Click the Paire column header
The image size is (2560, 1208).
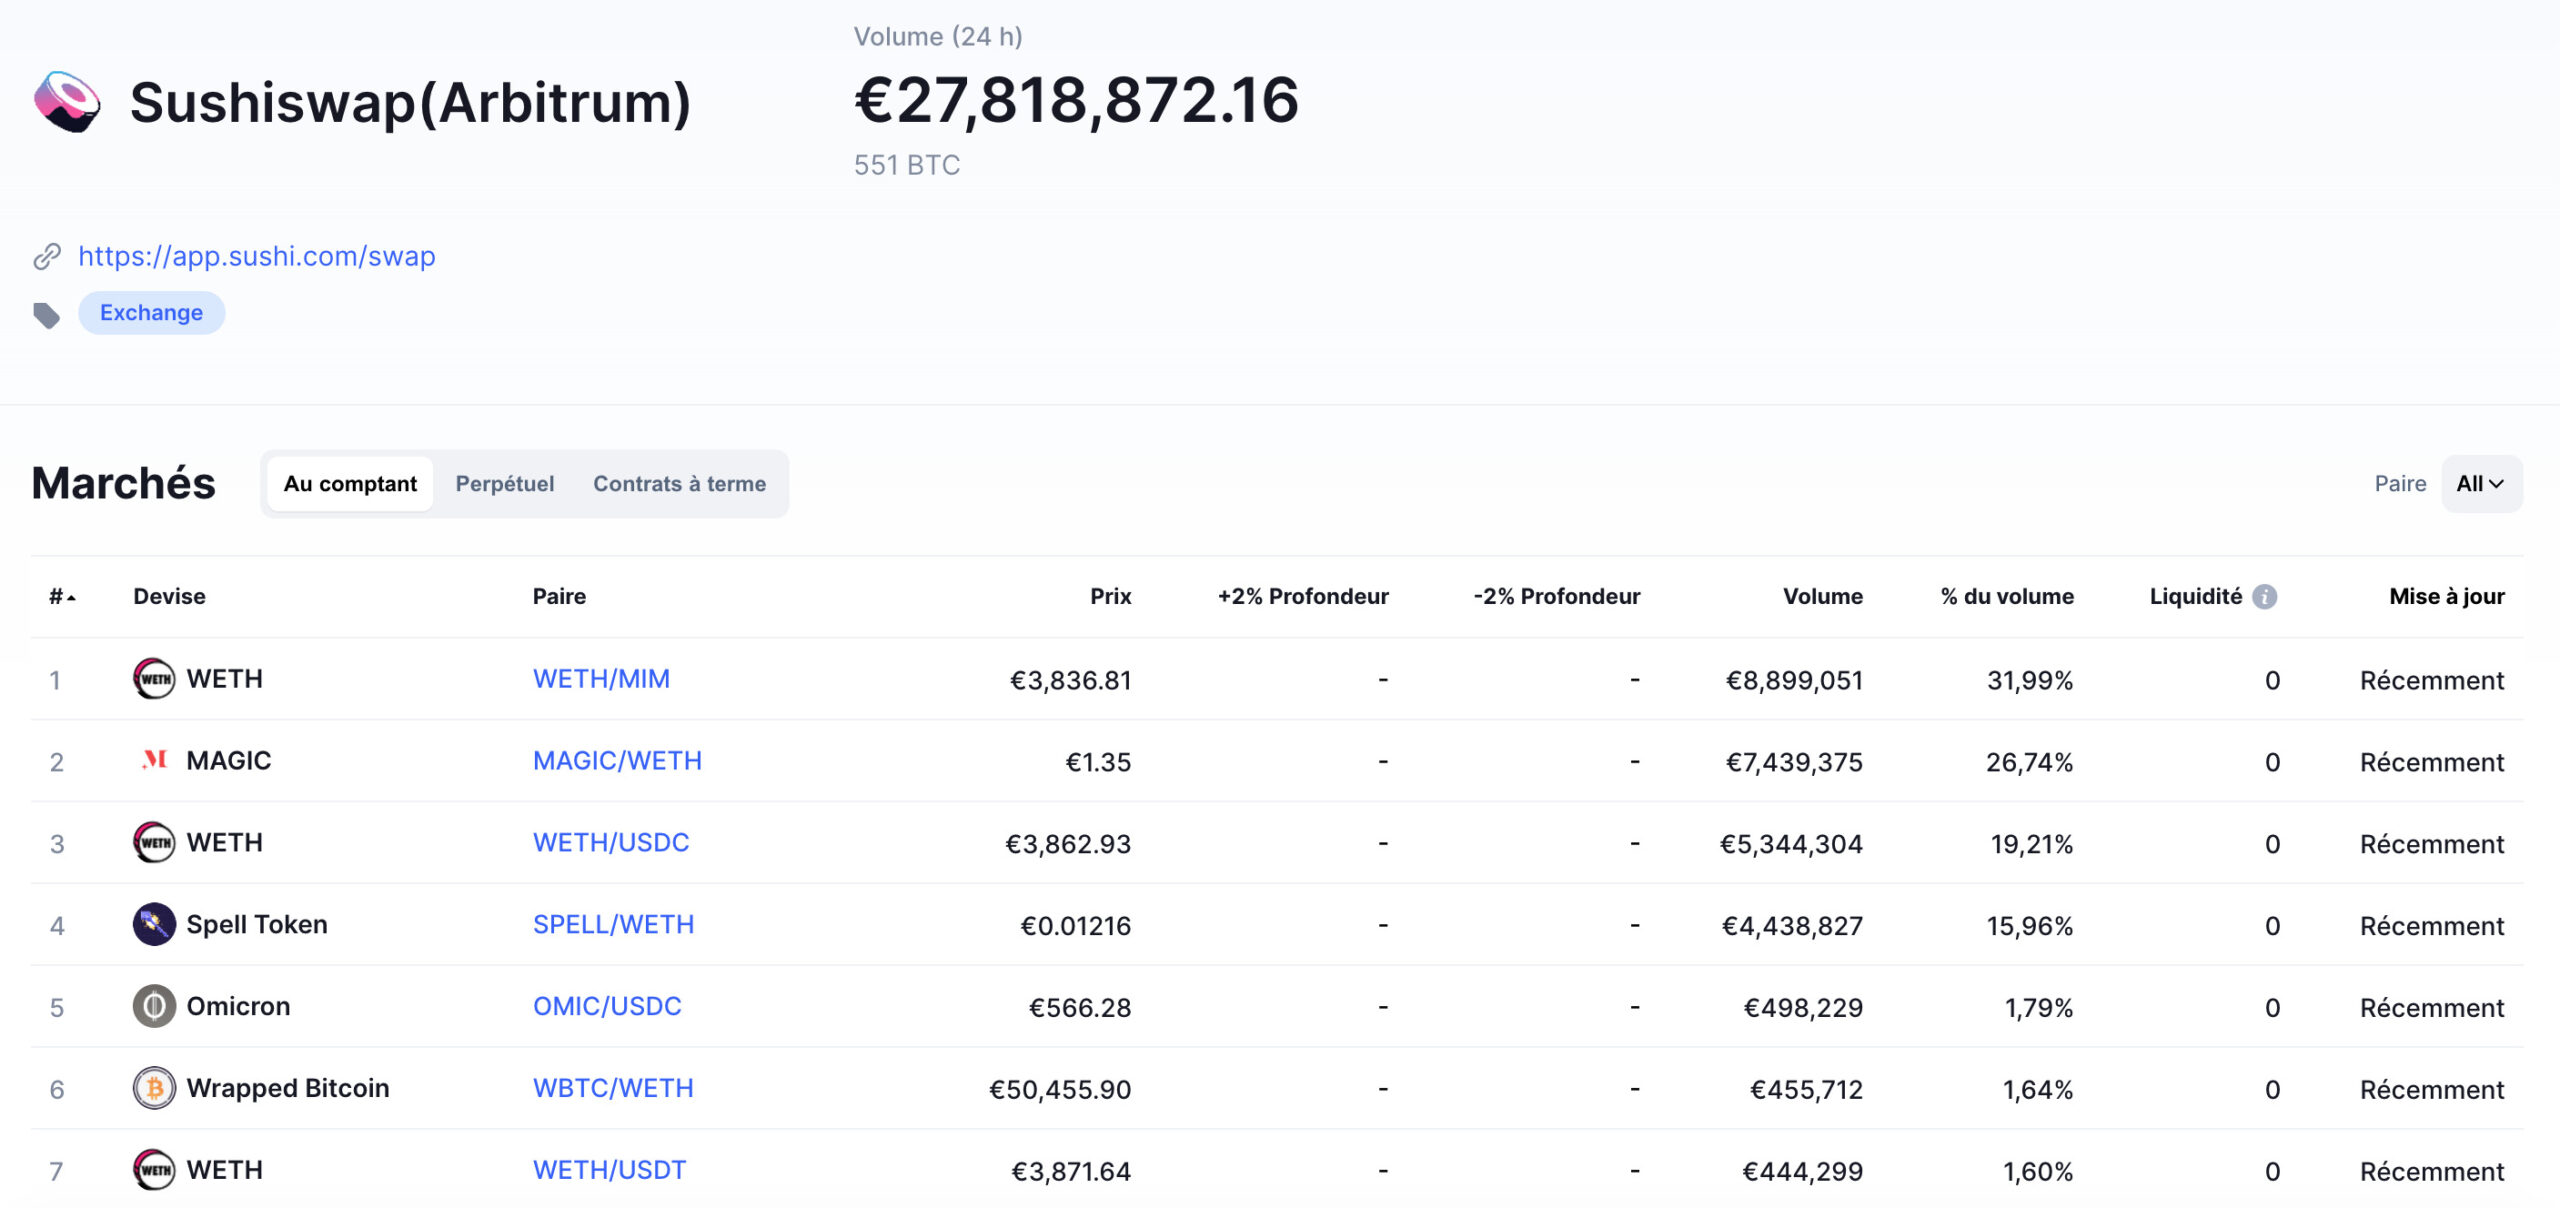[x=560, y=597]
